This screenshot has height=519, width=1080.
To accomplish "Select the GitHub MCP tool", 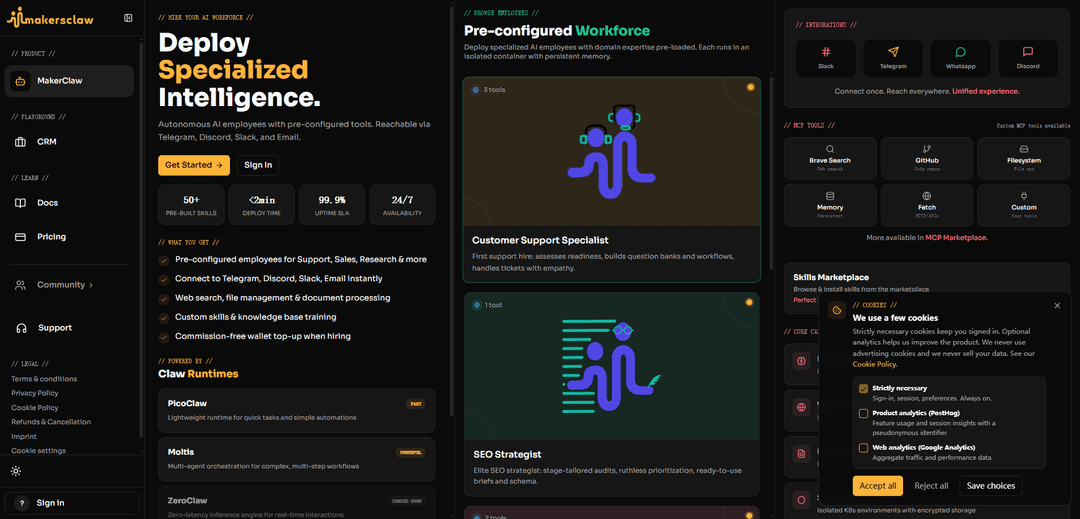I will click(927, 158).
